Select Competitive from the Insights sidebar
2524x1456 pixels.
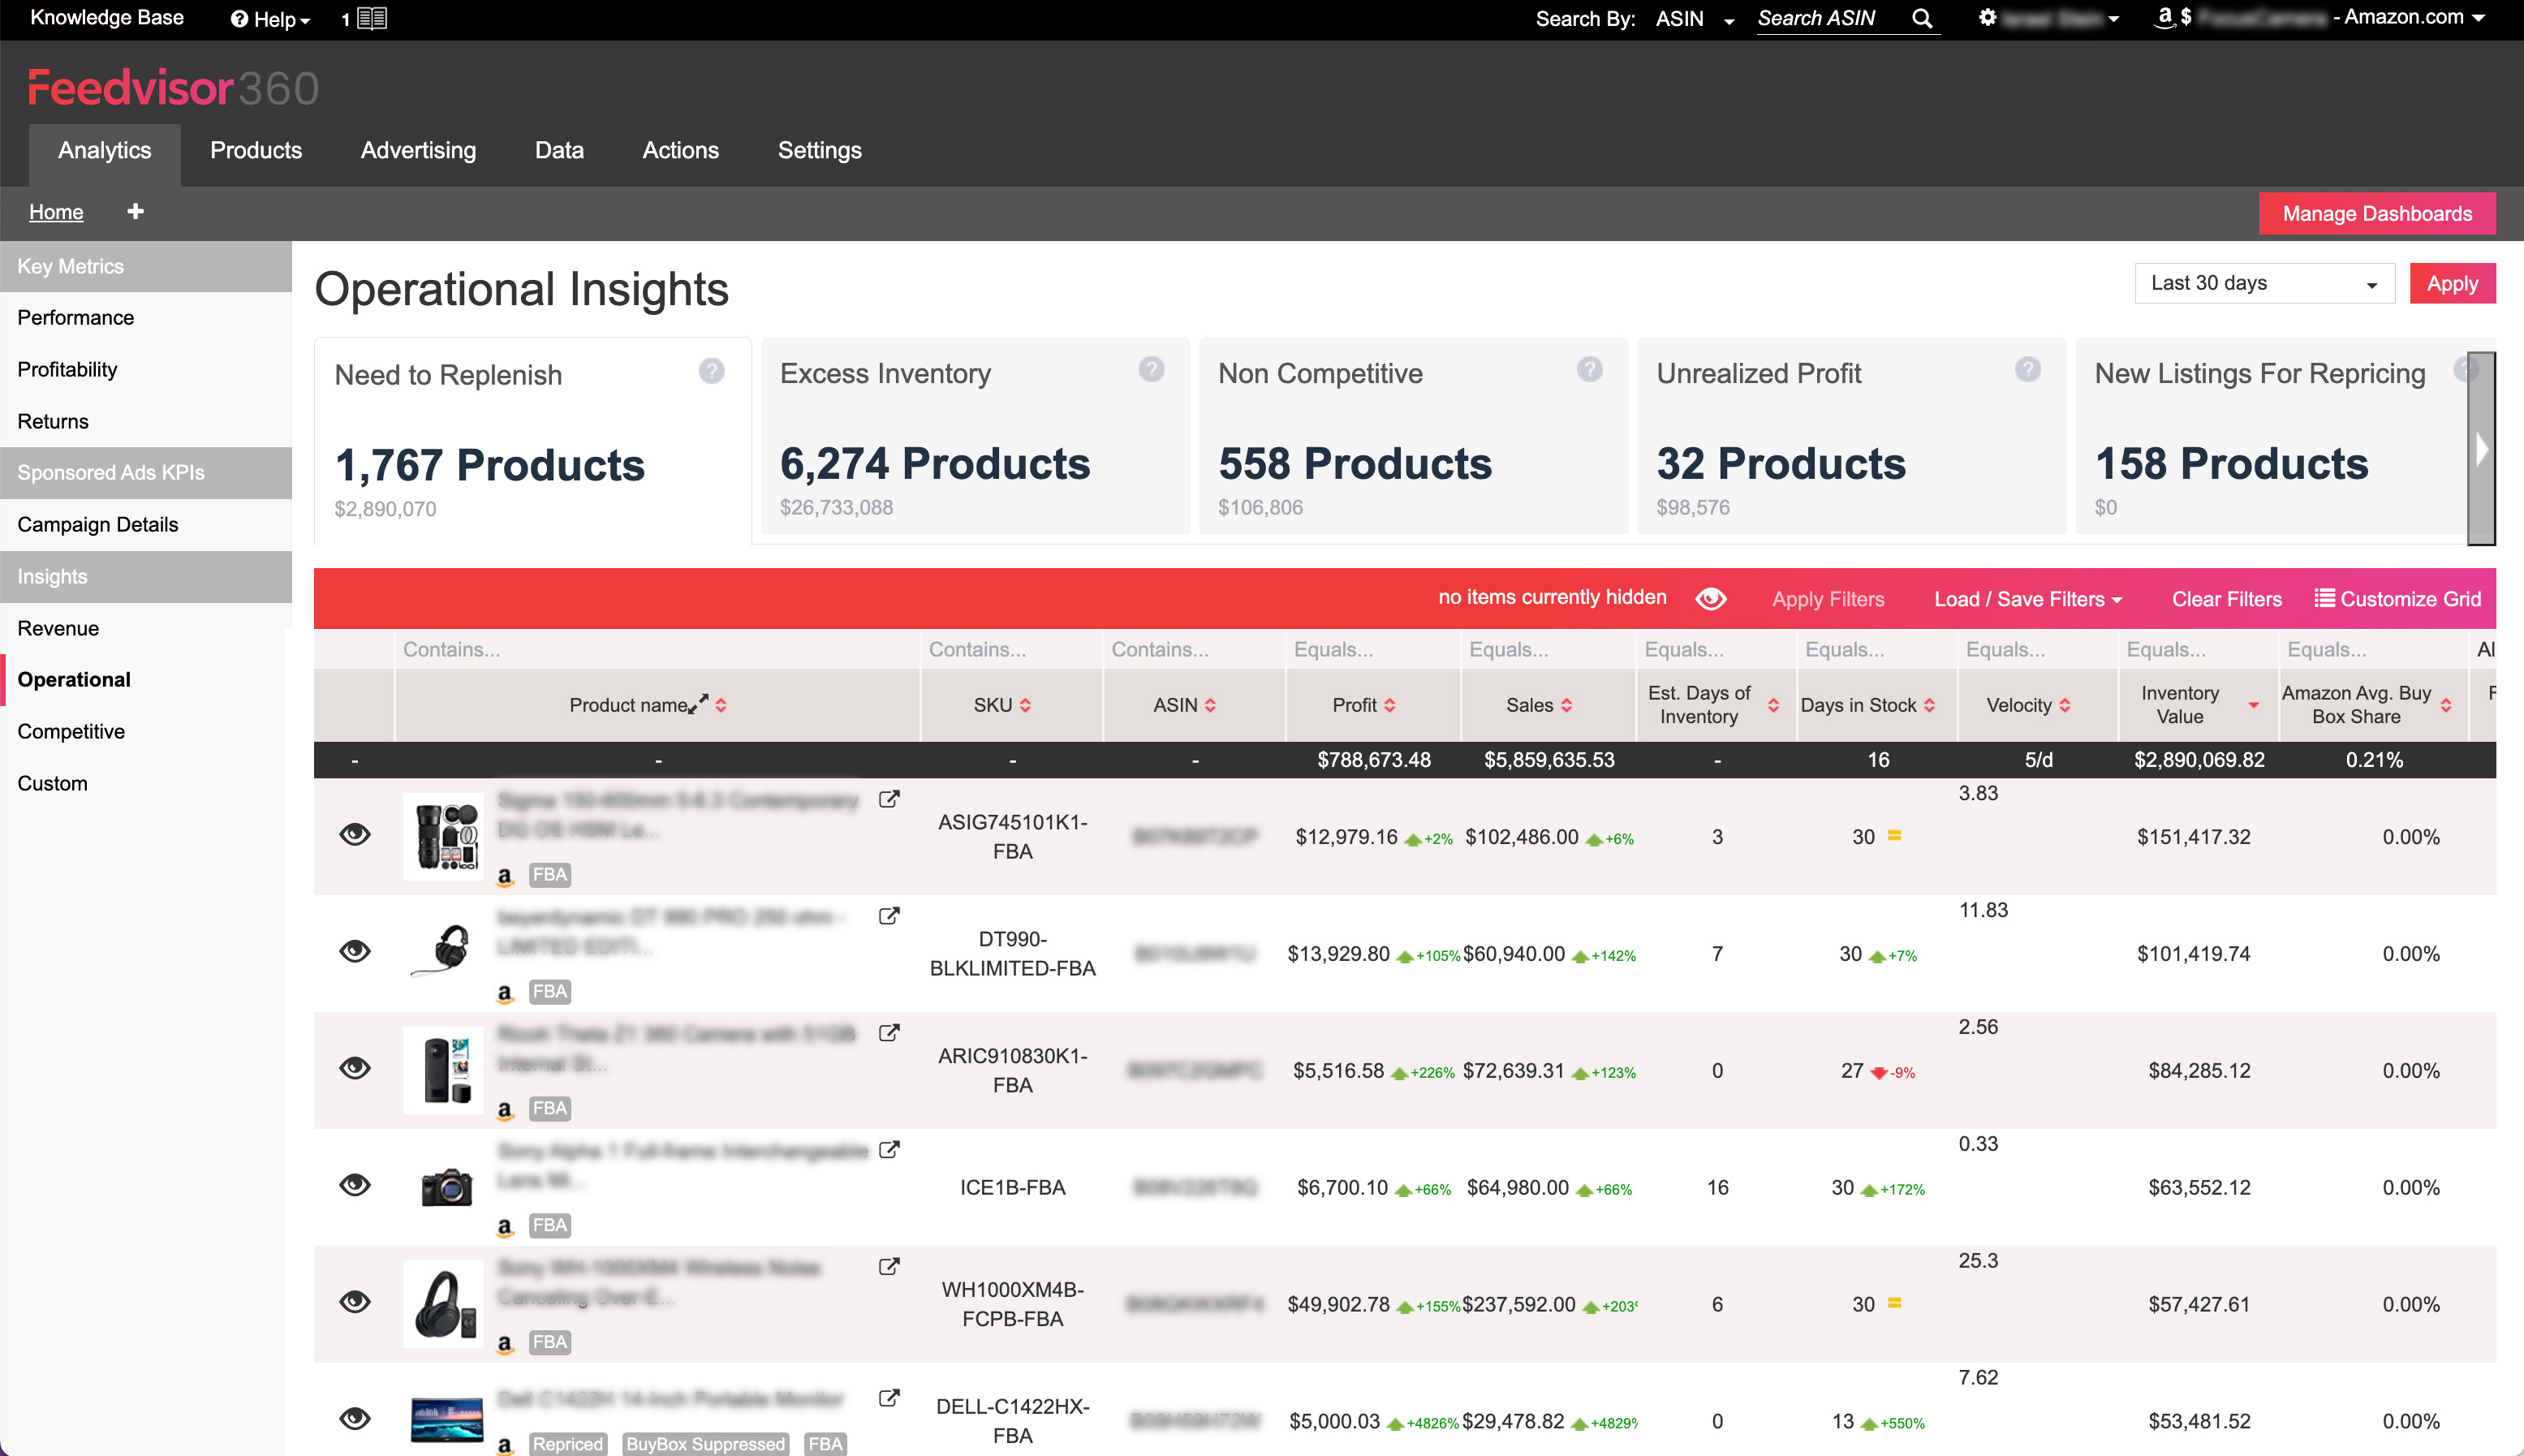pyautogui.click(x=69, y=731)
